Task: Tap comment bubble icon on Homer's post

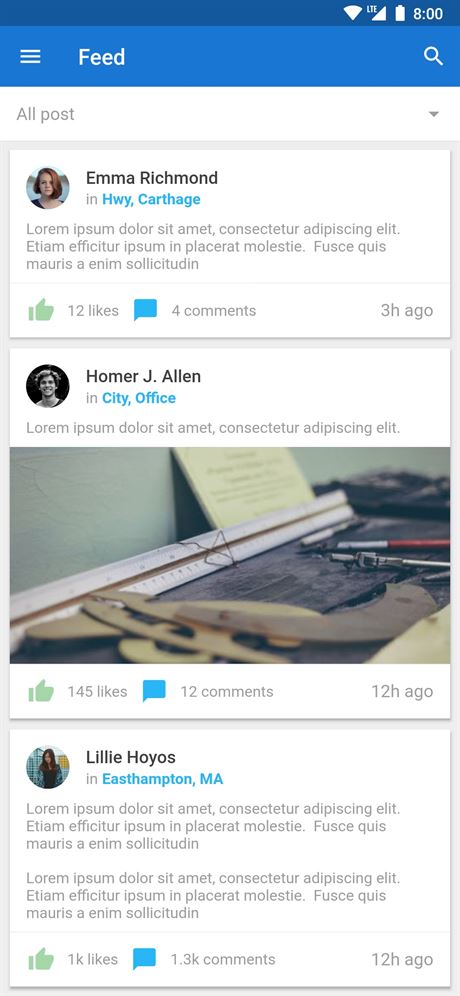Action: pos(154,691)
